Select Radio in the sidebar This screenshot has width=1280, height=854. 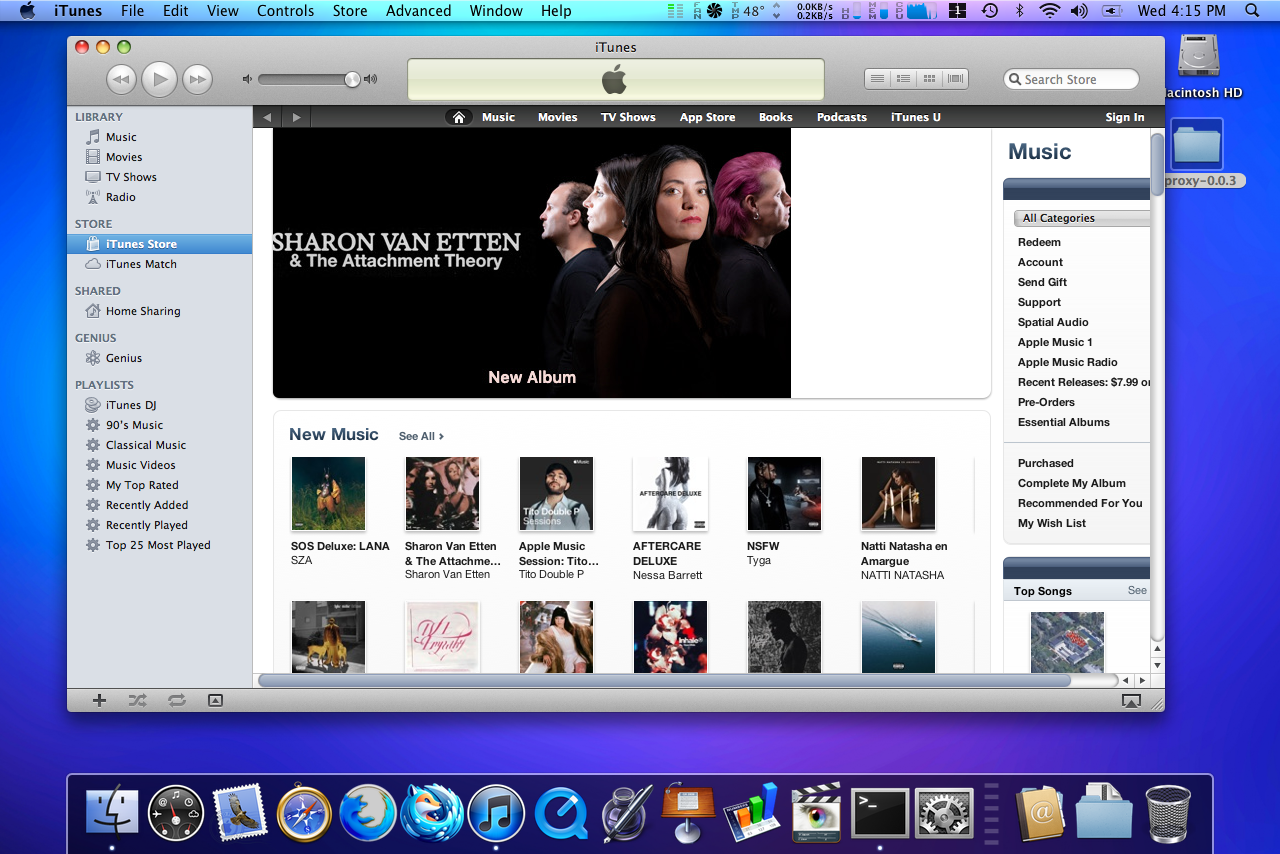pos(121,197)
